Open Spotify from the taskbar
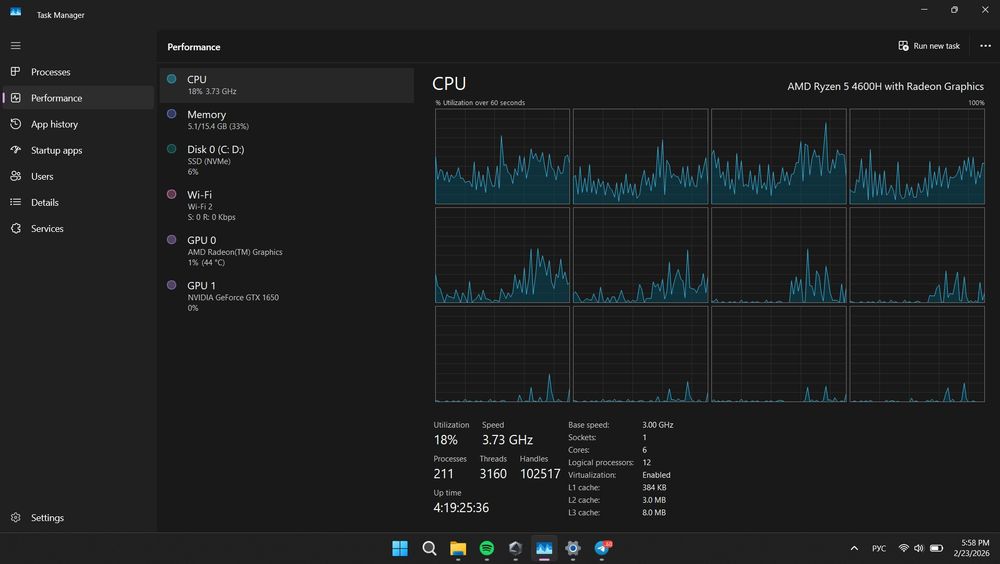Screen dimensions: 1000x564 click(x=487, y=548)
